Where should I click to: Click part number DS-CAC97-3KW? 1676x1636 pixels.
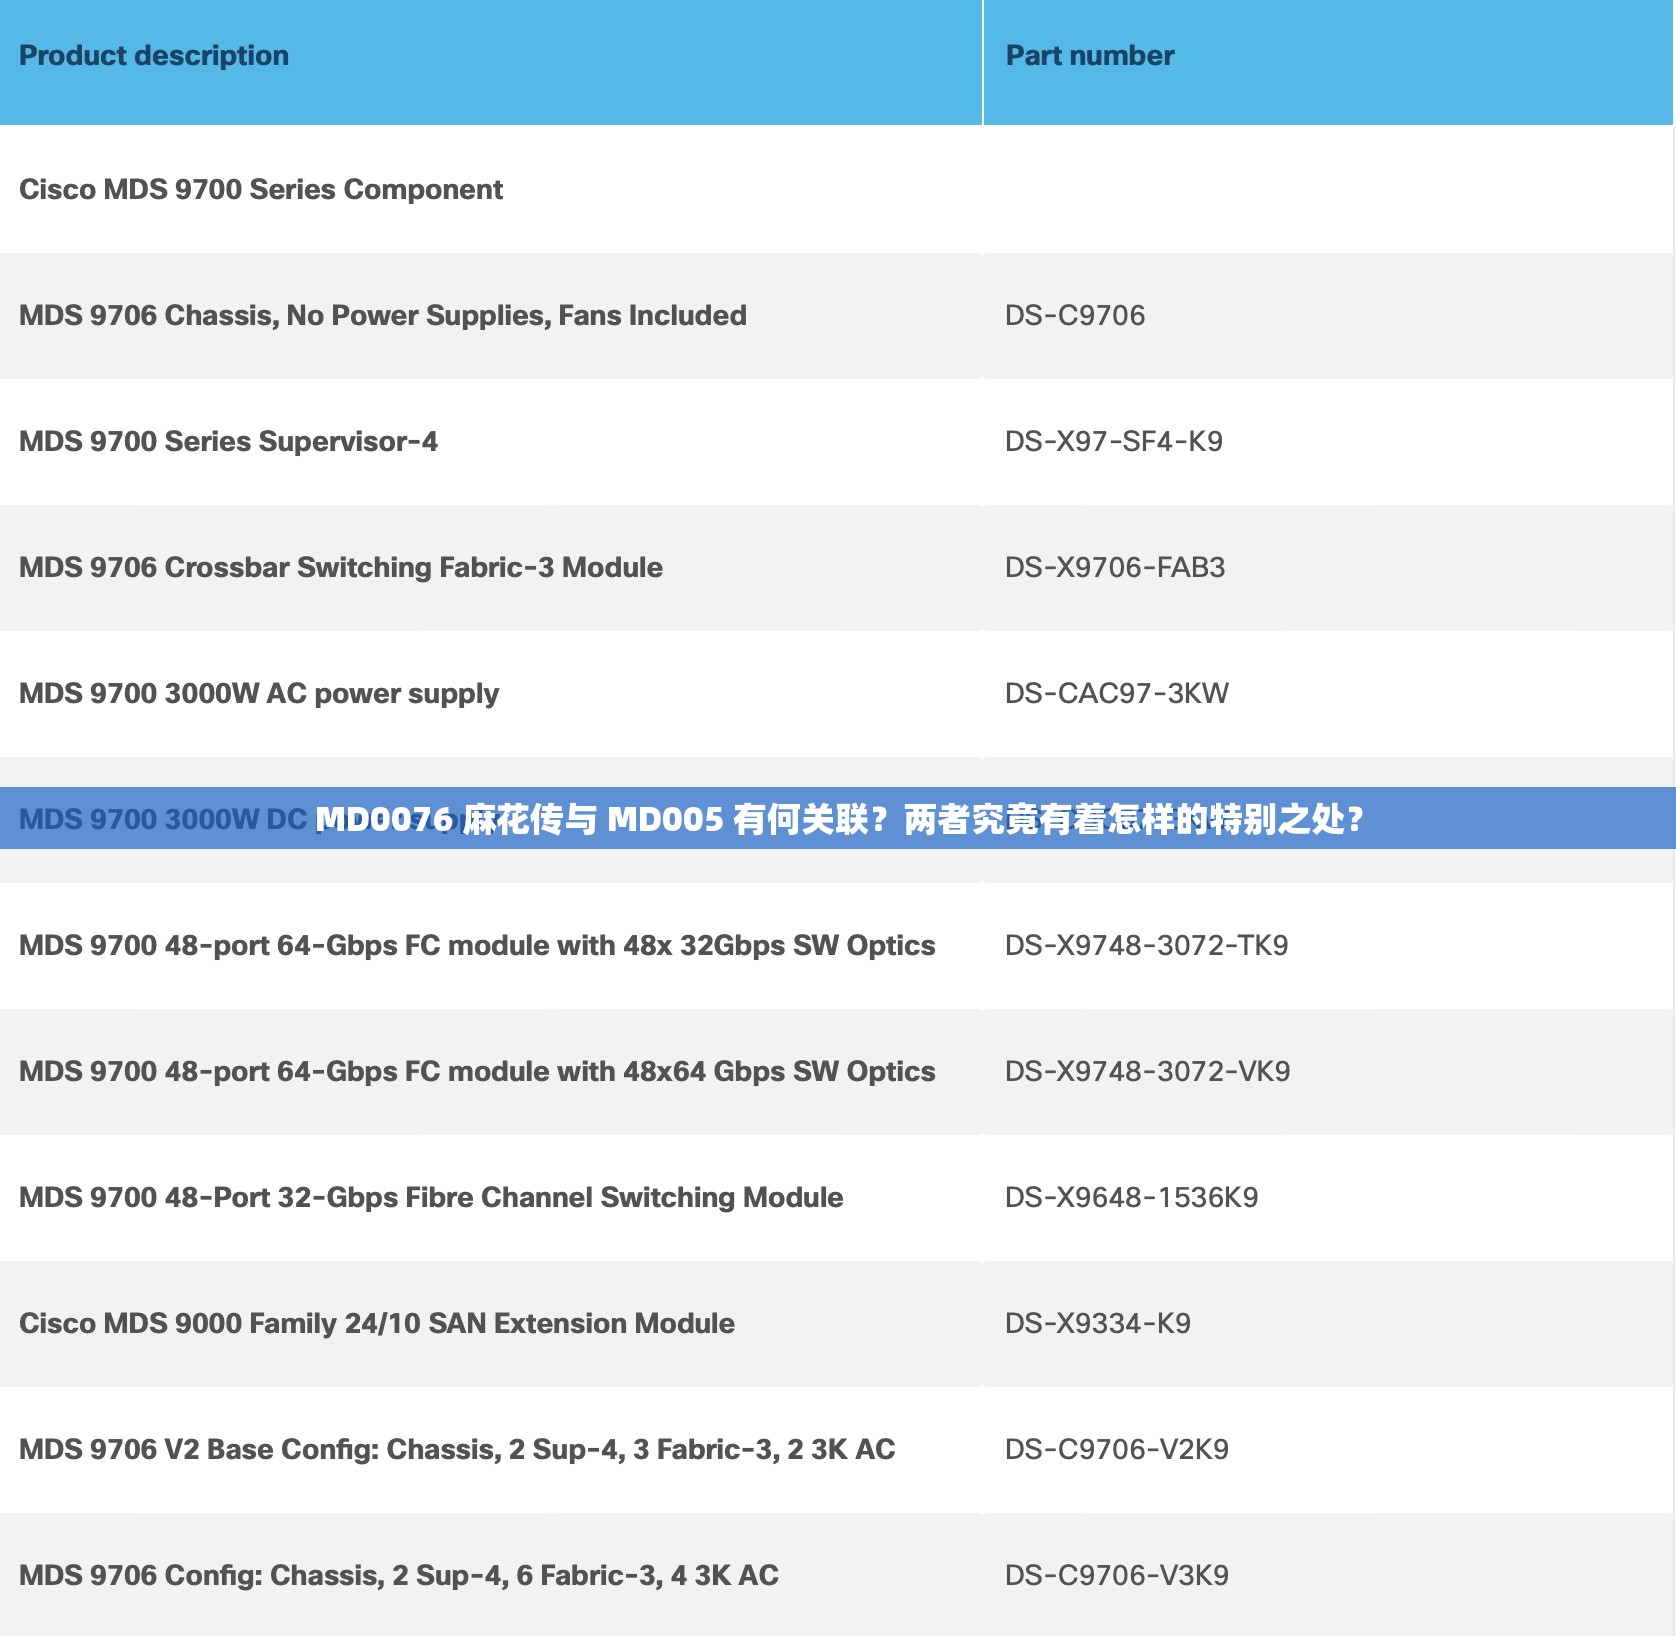(1117, 694)
